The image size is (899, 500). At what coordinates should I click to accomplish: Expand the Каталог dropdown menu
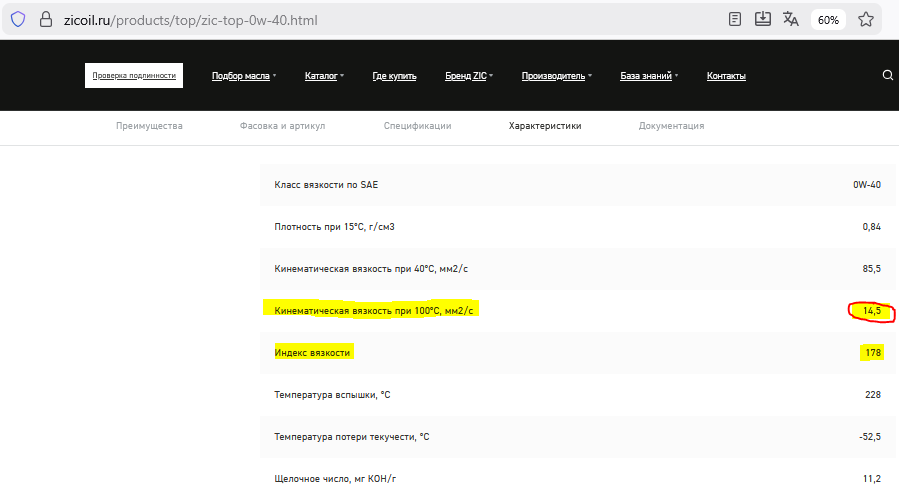(323, 76)
